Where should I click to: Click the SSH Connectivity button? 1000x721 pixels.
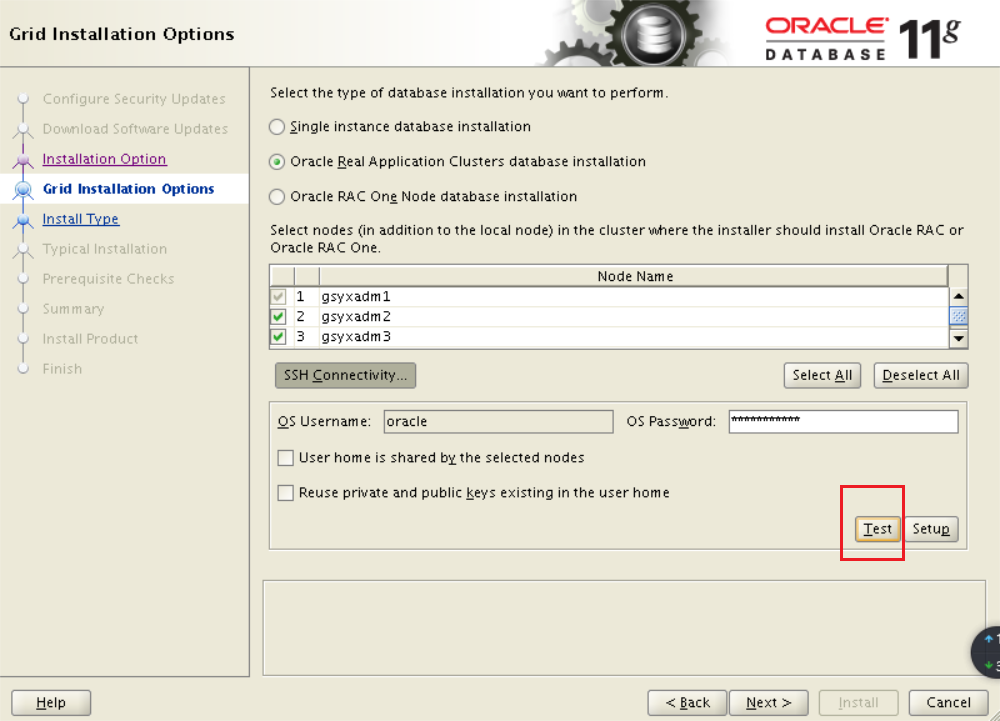[x=345, y=375]
